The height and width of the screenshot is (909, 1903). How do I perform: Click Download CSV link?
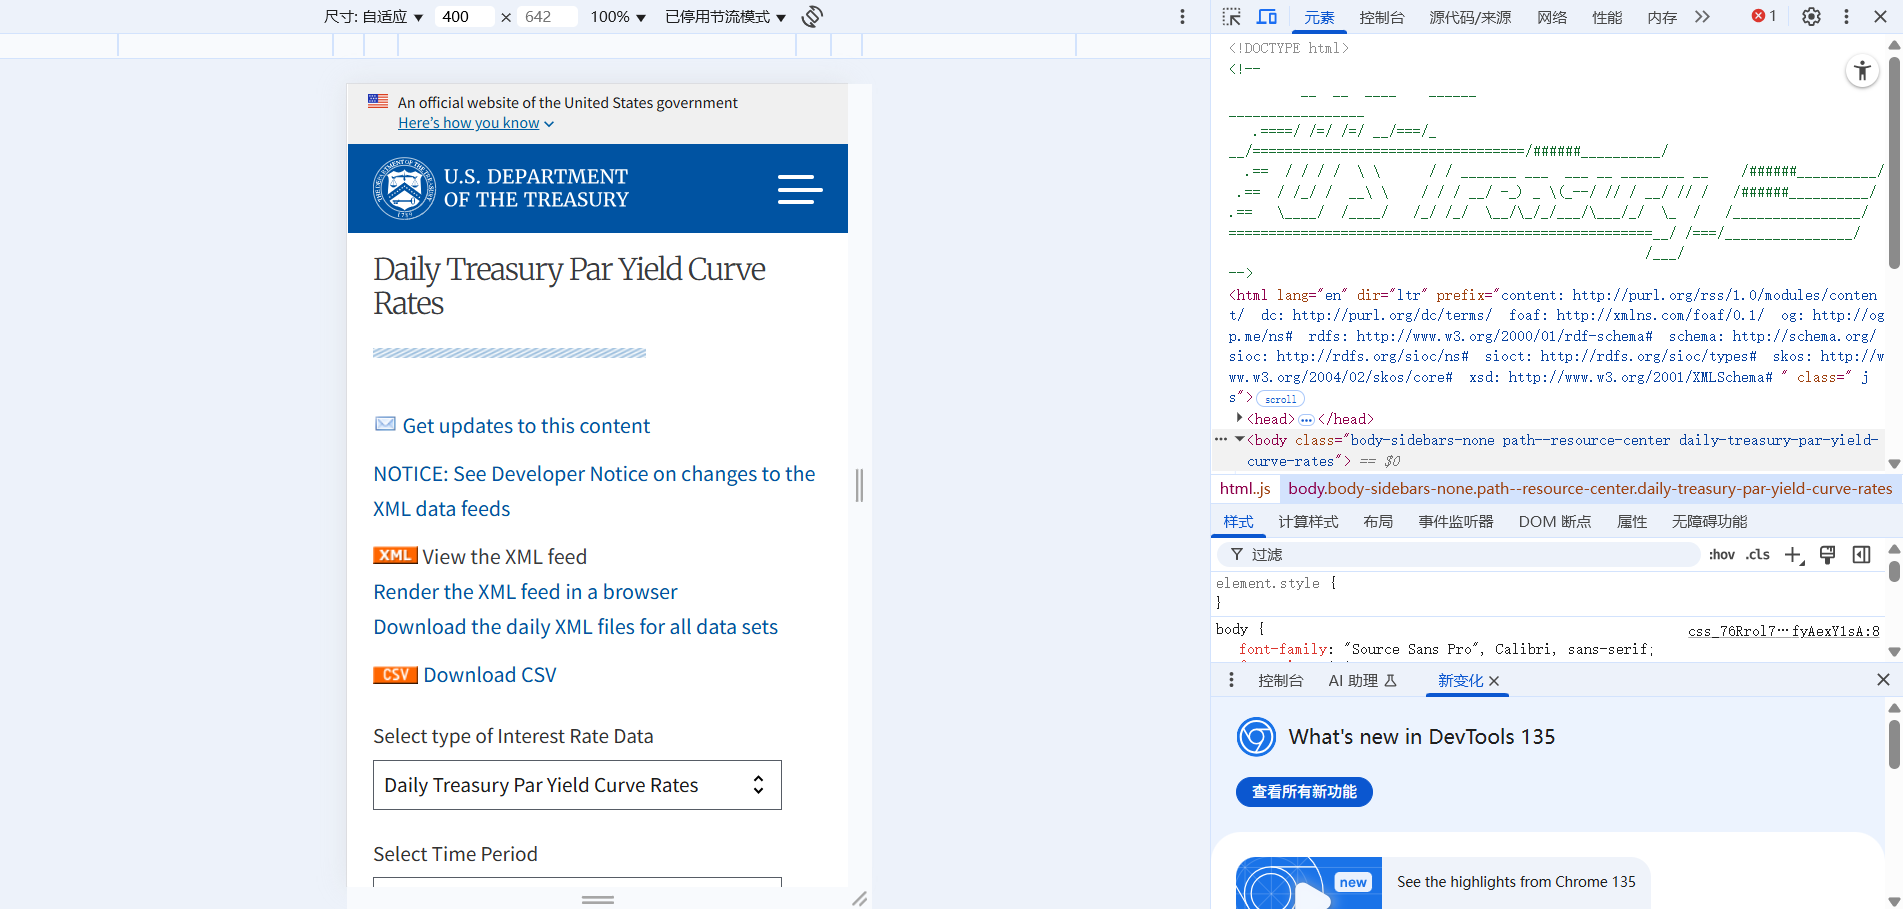[490, 675]
